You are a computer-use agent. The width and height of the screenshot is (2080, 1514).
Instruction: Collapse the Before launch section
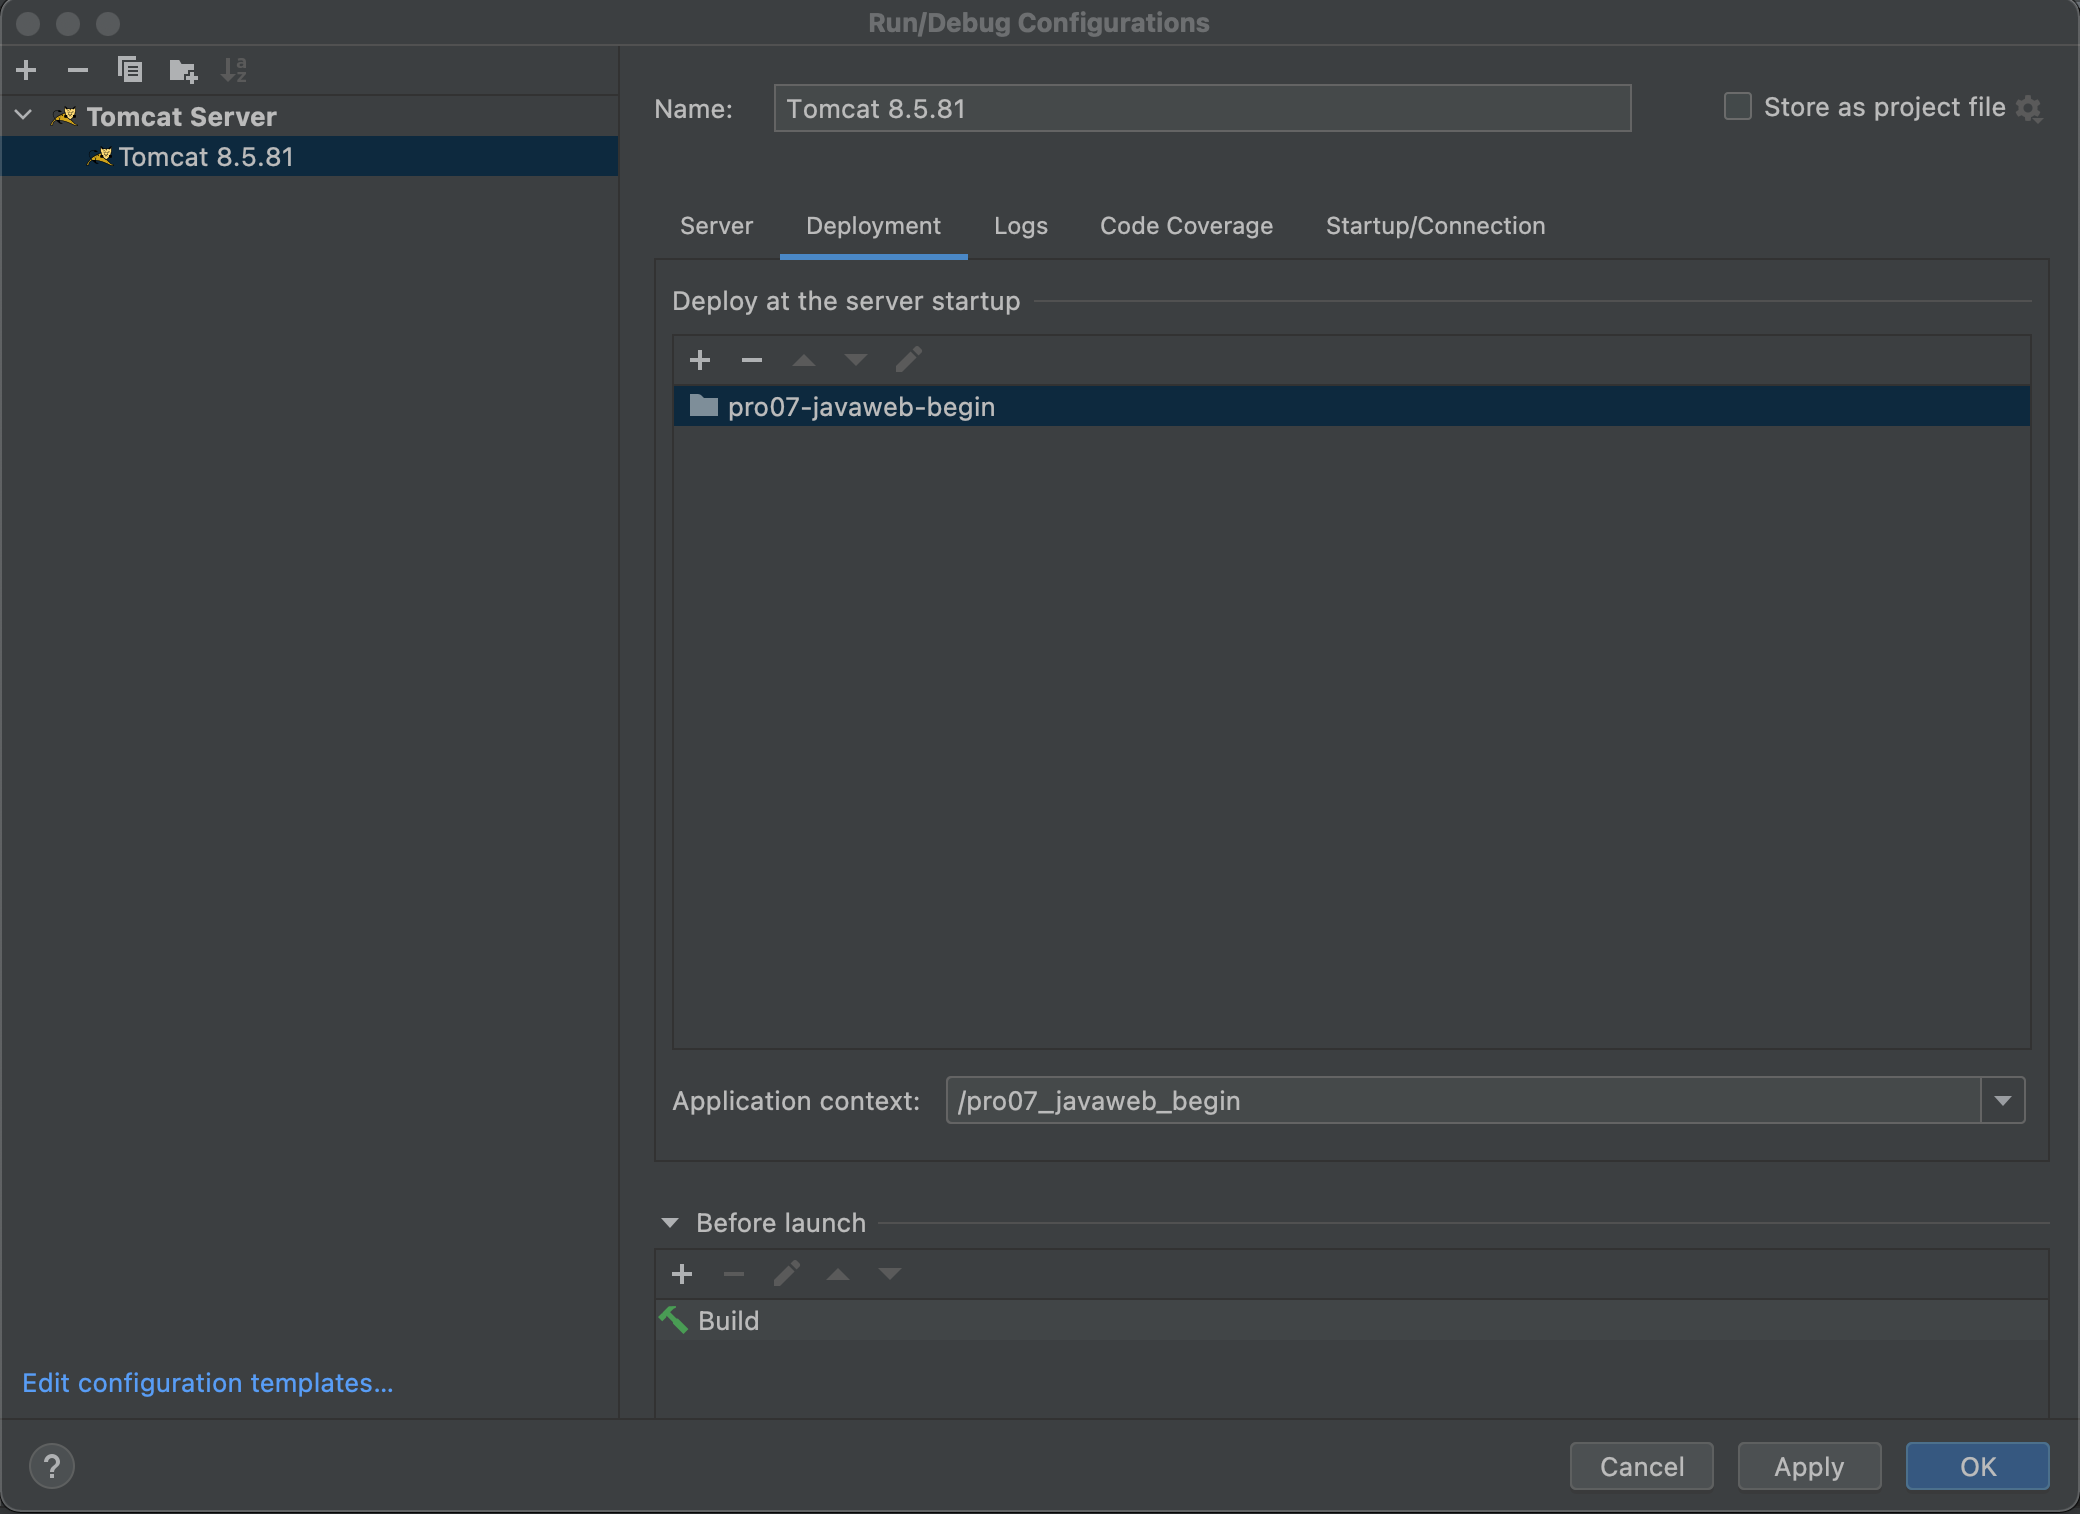point(670,1223)
